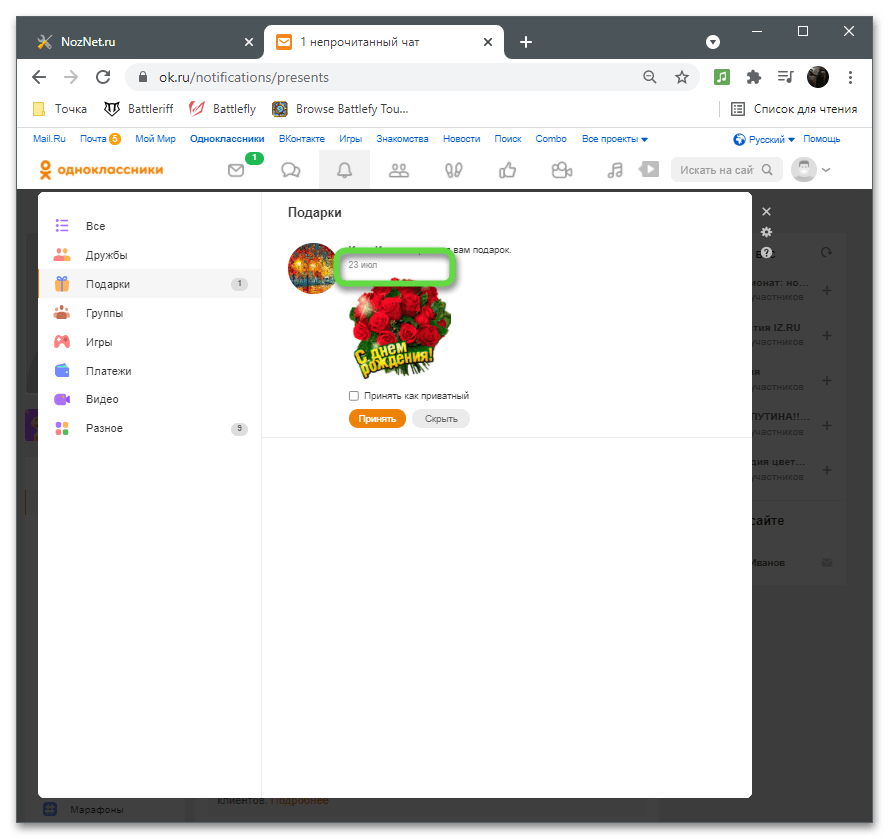Hide the gift with 'Скрыть' button

[x=441, y=419]
